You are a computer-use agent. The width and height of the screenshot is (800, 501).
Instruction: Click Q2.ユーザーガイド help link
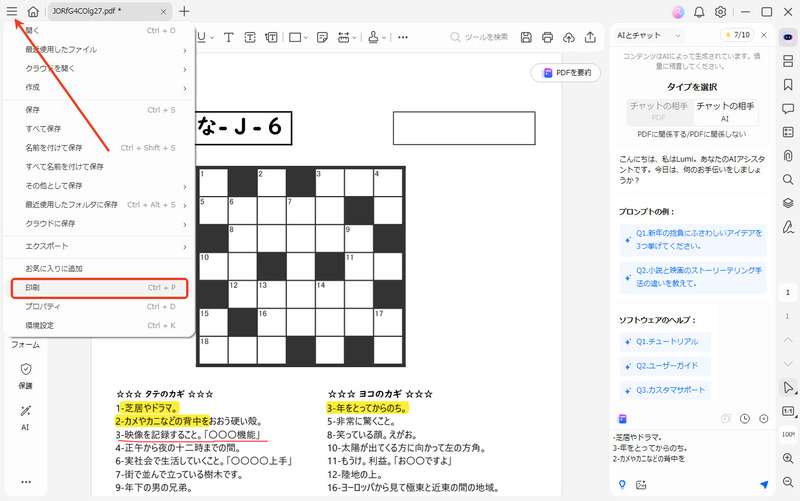pos(665,365)
